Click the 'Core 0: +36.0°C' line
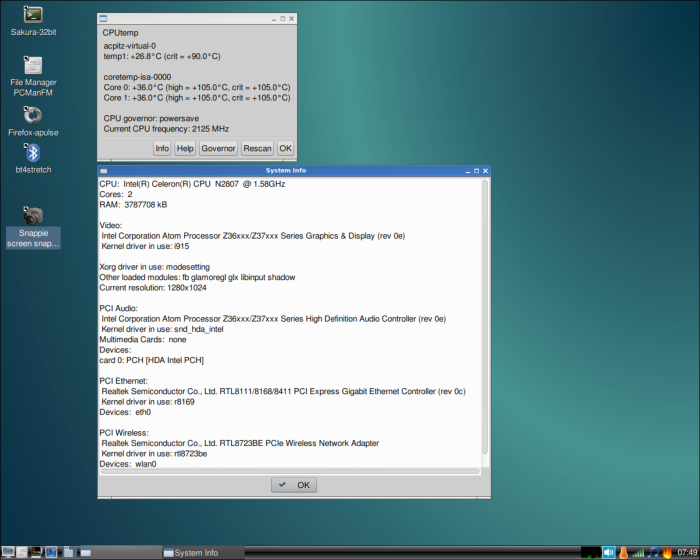The width and height of the screenshot is (700, 560). tap(197, 87)
